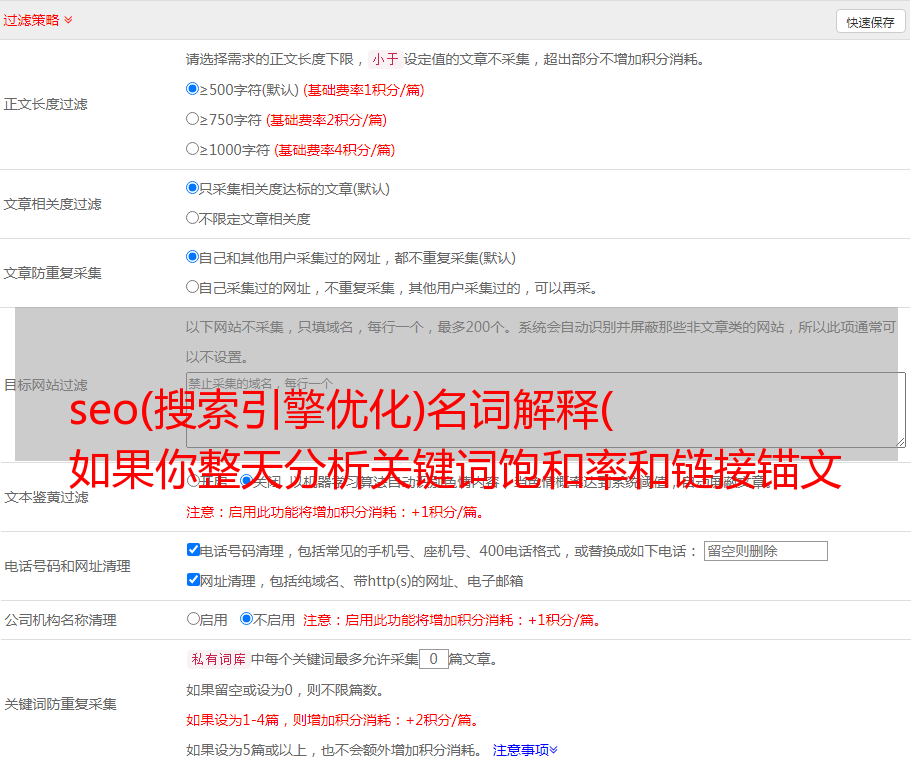This screenshot has height=768, width=912.
Task: Select 不启用 for 公司机构名称清理
Action: (x=247, y=619)
